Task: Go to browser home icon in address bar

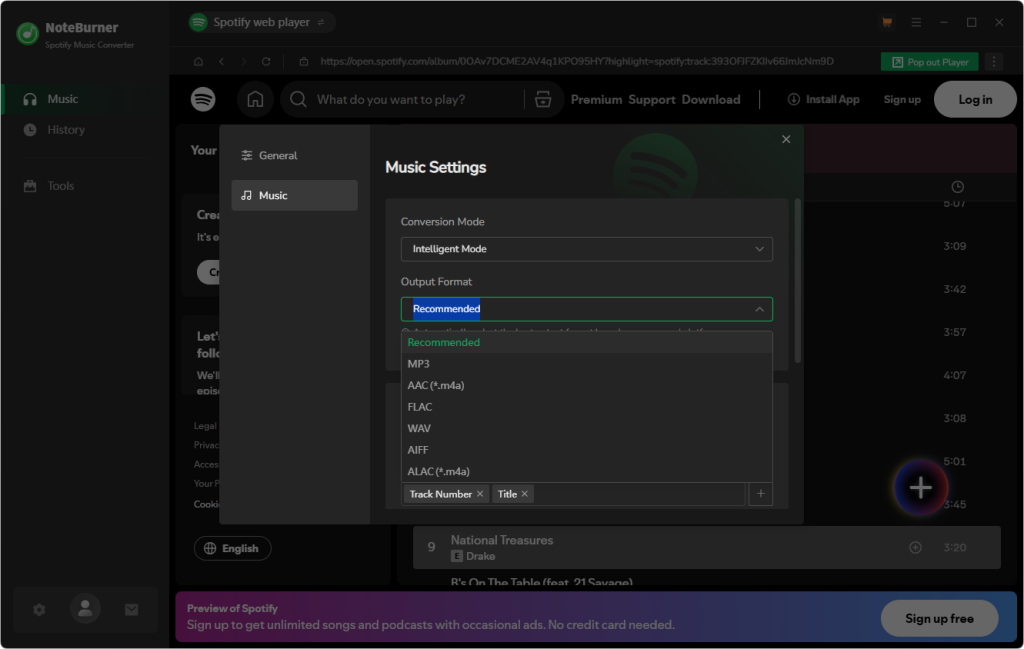Action: 199,61
